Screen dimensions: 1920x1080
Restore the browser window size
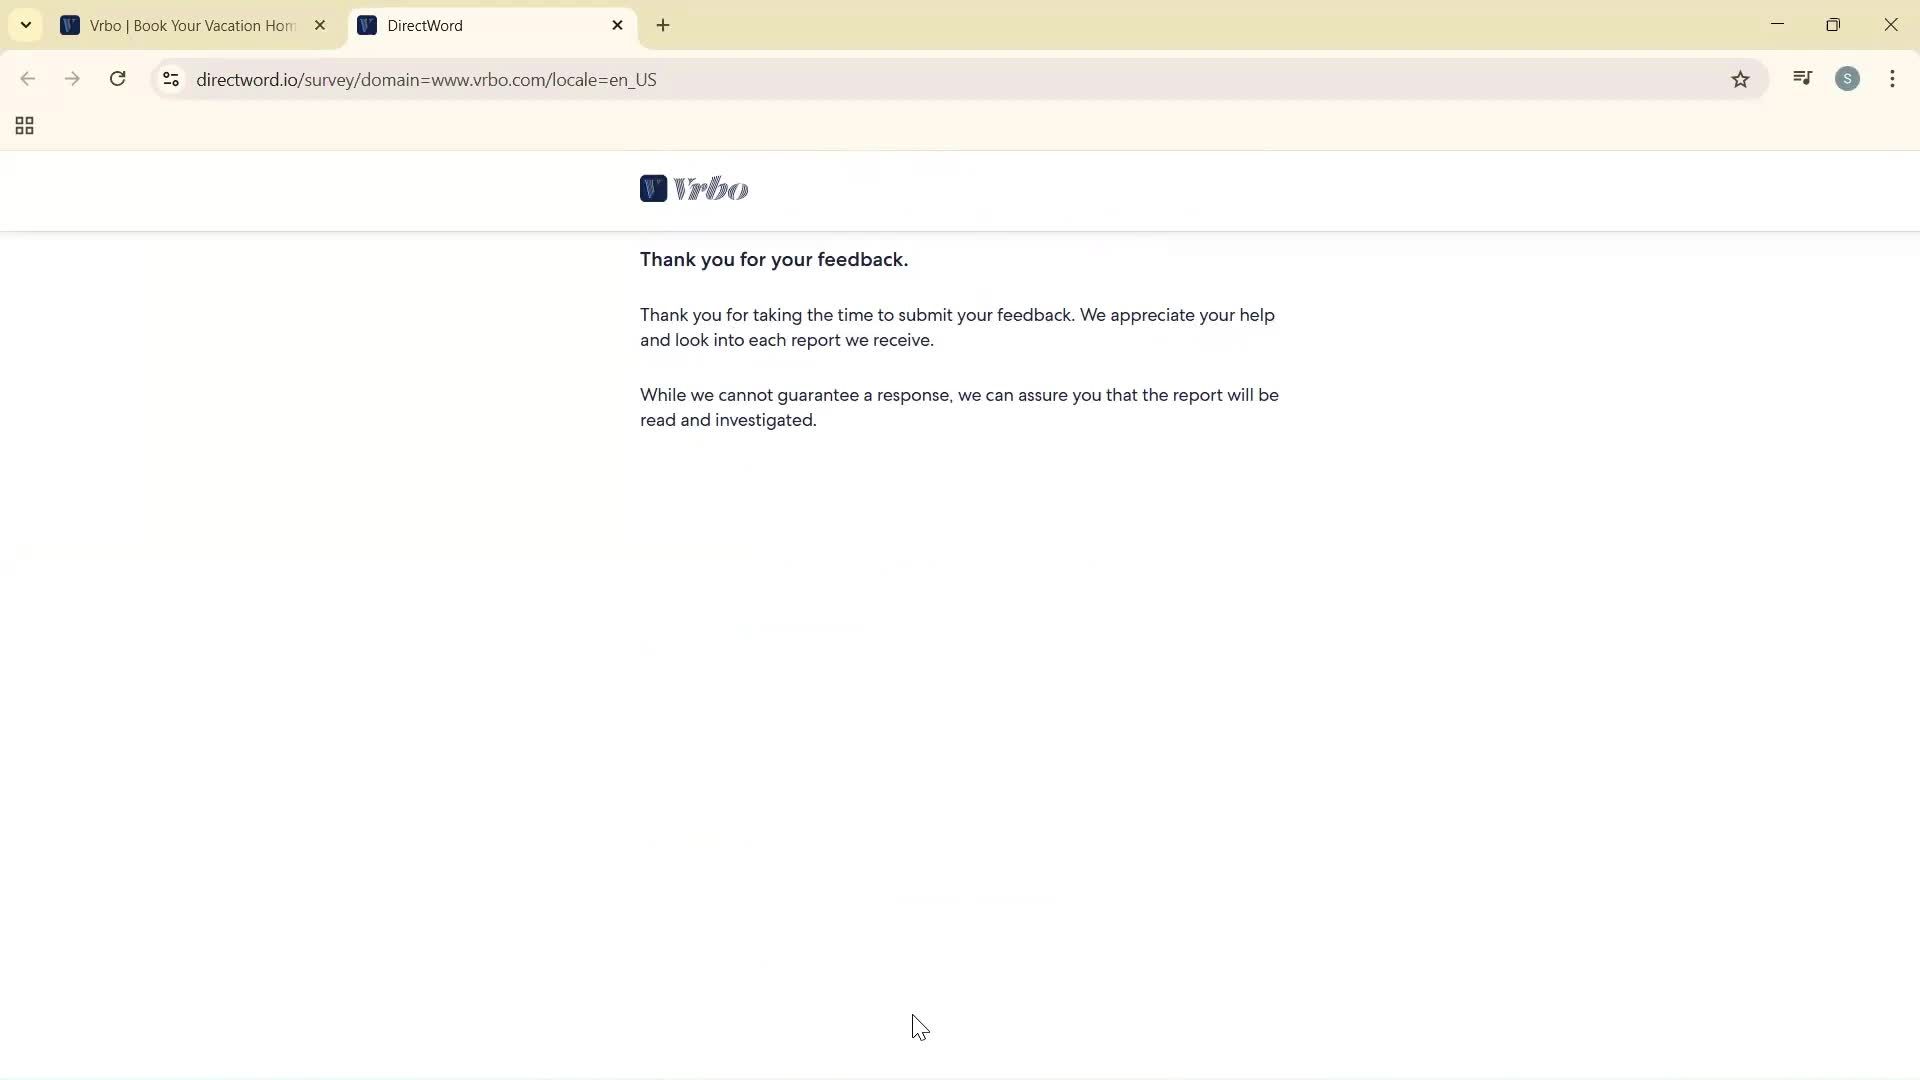coord(1834,24)
